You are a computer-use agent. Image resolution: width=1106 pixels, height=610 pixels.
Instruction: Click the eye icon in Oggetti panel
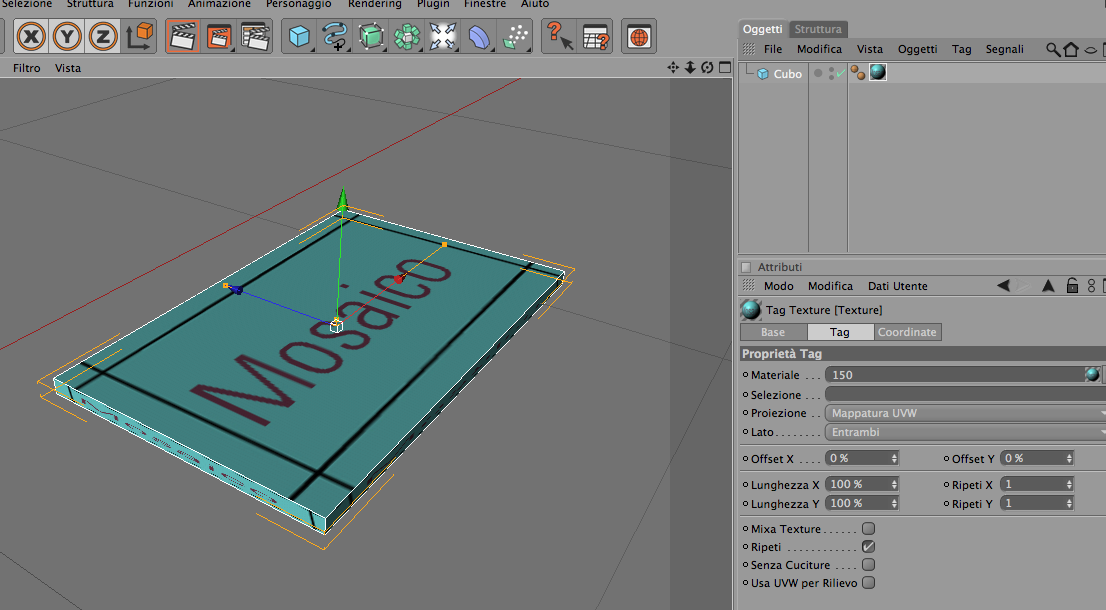point(1090,49)
